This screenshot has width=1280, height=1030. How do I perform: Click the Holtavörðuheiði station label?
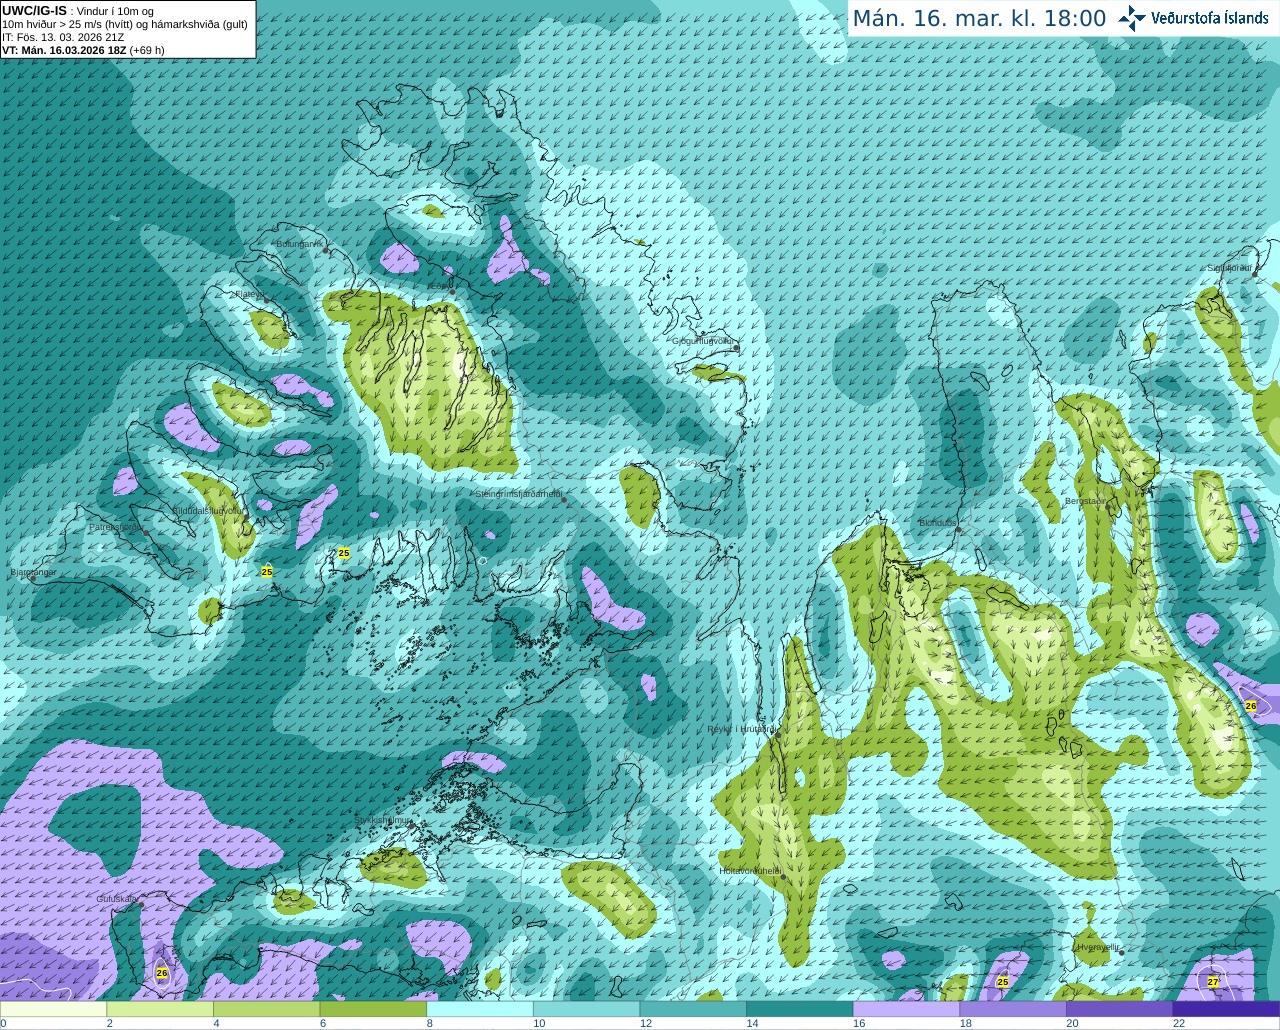click(750, 871)
